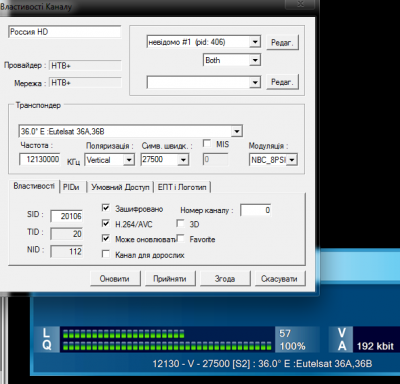400x384 pixels.
Task: Expand the satellite 36.0° E Eutelsat dropdown
Action: tap(237, 131)
